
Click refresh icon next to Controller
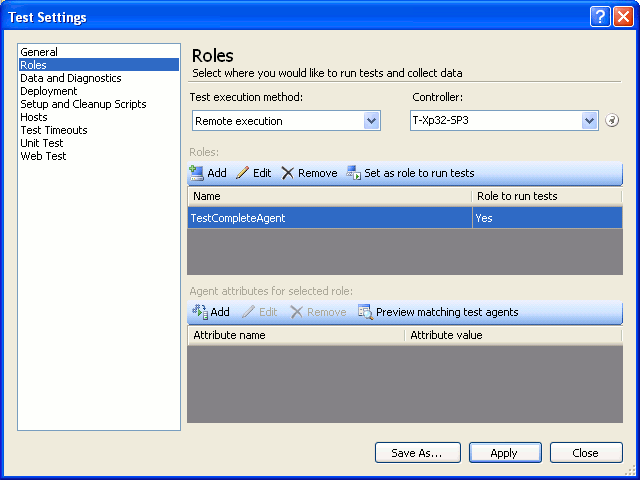613,121
